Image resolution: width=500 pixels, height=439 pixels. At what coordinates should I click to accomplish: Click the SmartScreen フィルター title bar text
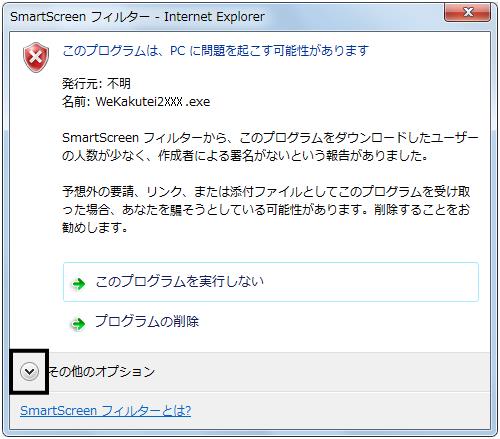tap(80, 16)
